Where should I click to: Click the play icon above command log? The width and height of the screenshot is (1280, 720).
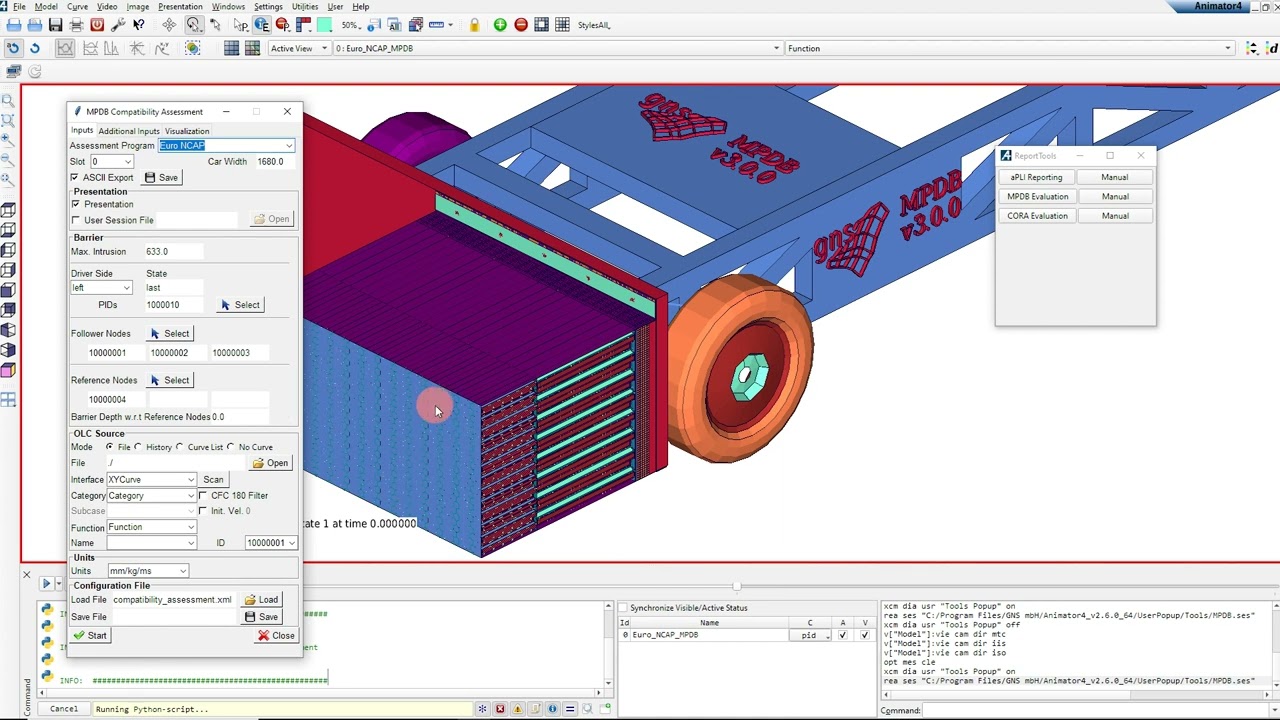click(46, 583)
